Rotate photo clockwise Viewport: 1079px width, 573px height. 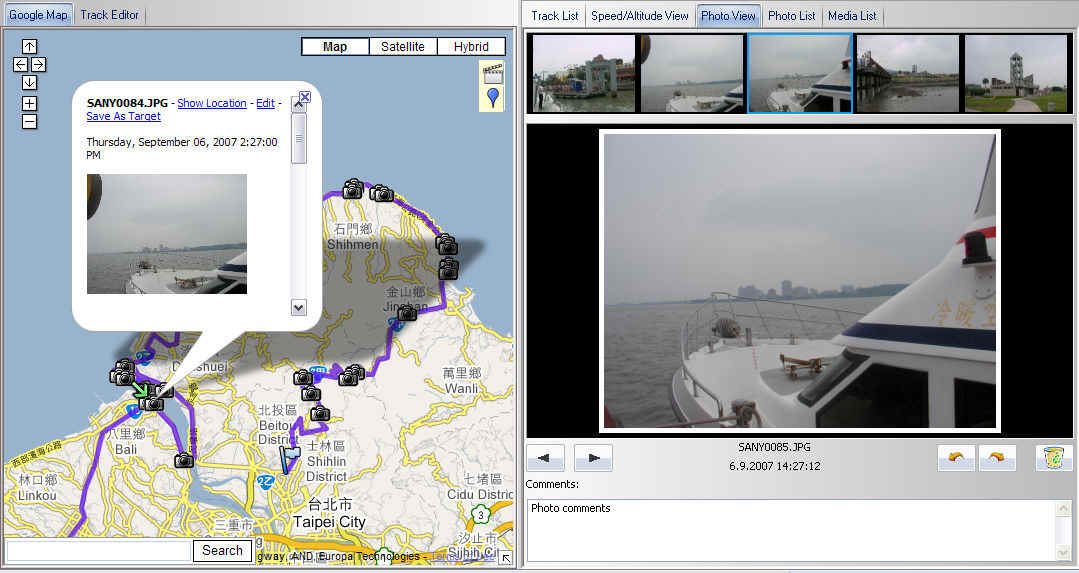998,458
